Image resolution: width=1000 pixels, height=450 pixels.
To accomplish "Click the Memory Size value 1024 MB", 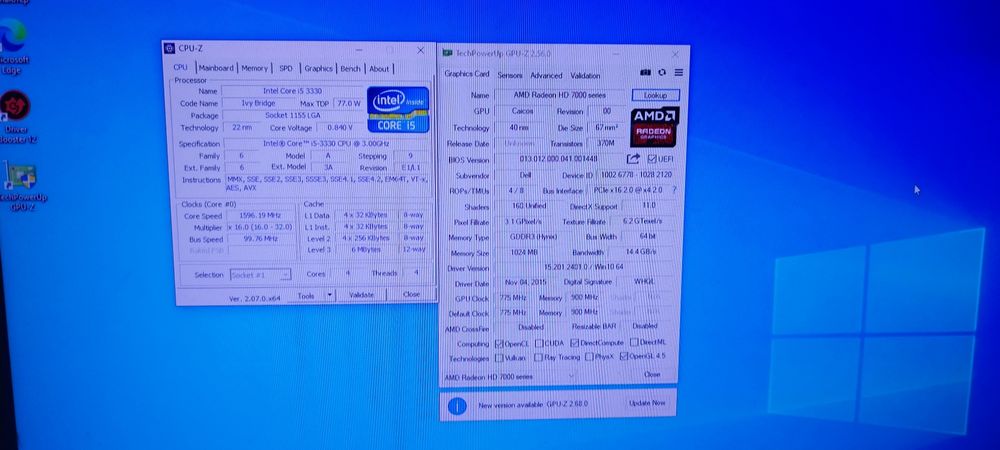I will [526, 253].
